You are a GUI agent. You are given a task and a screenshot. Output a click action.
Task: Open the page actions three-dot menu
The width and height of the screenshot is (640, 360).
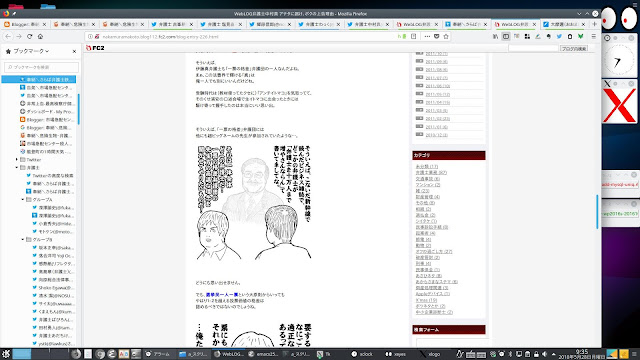pos(427,36)
